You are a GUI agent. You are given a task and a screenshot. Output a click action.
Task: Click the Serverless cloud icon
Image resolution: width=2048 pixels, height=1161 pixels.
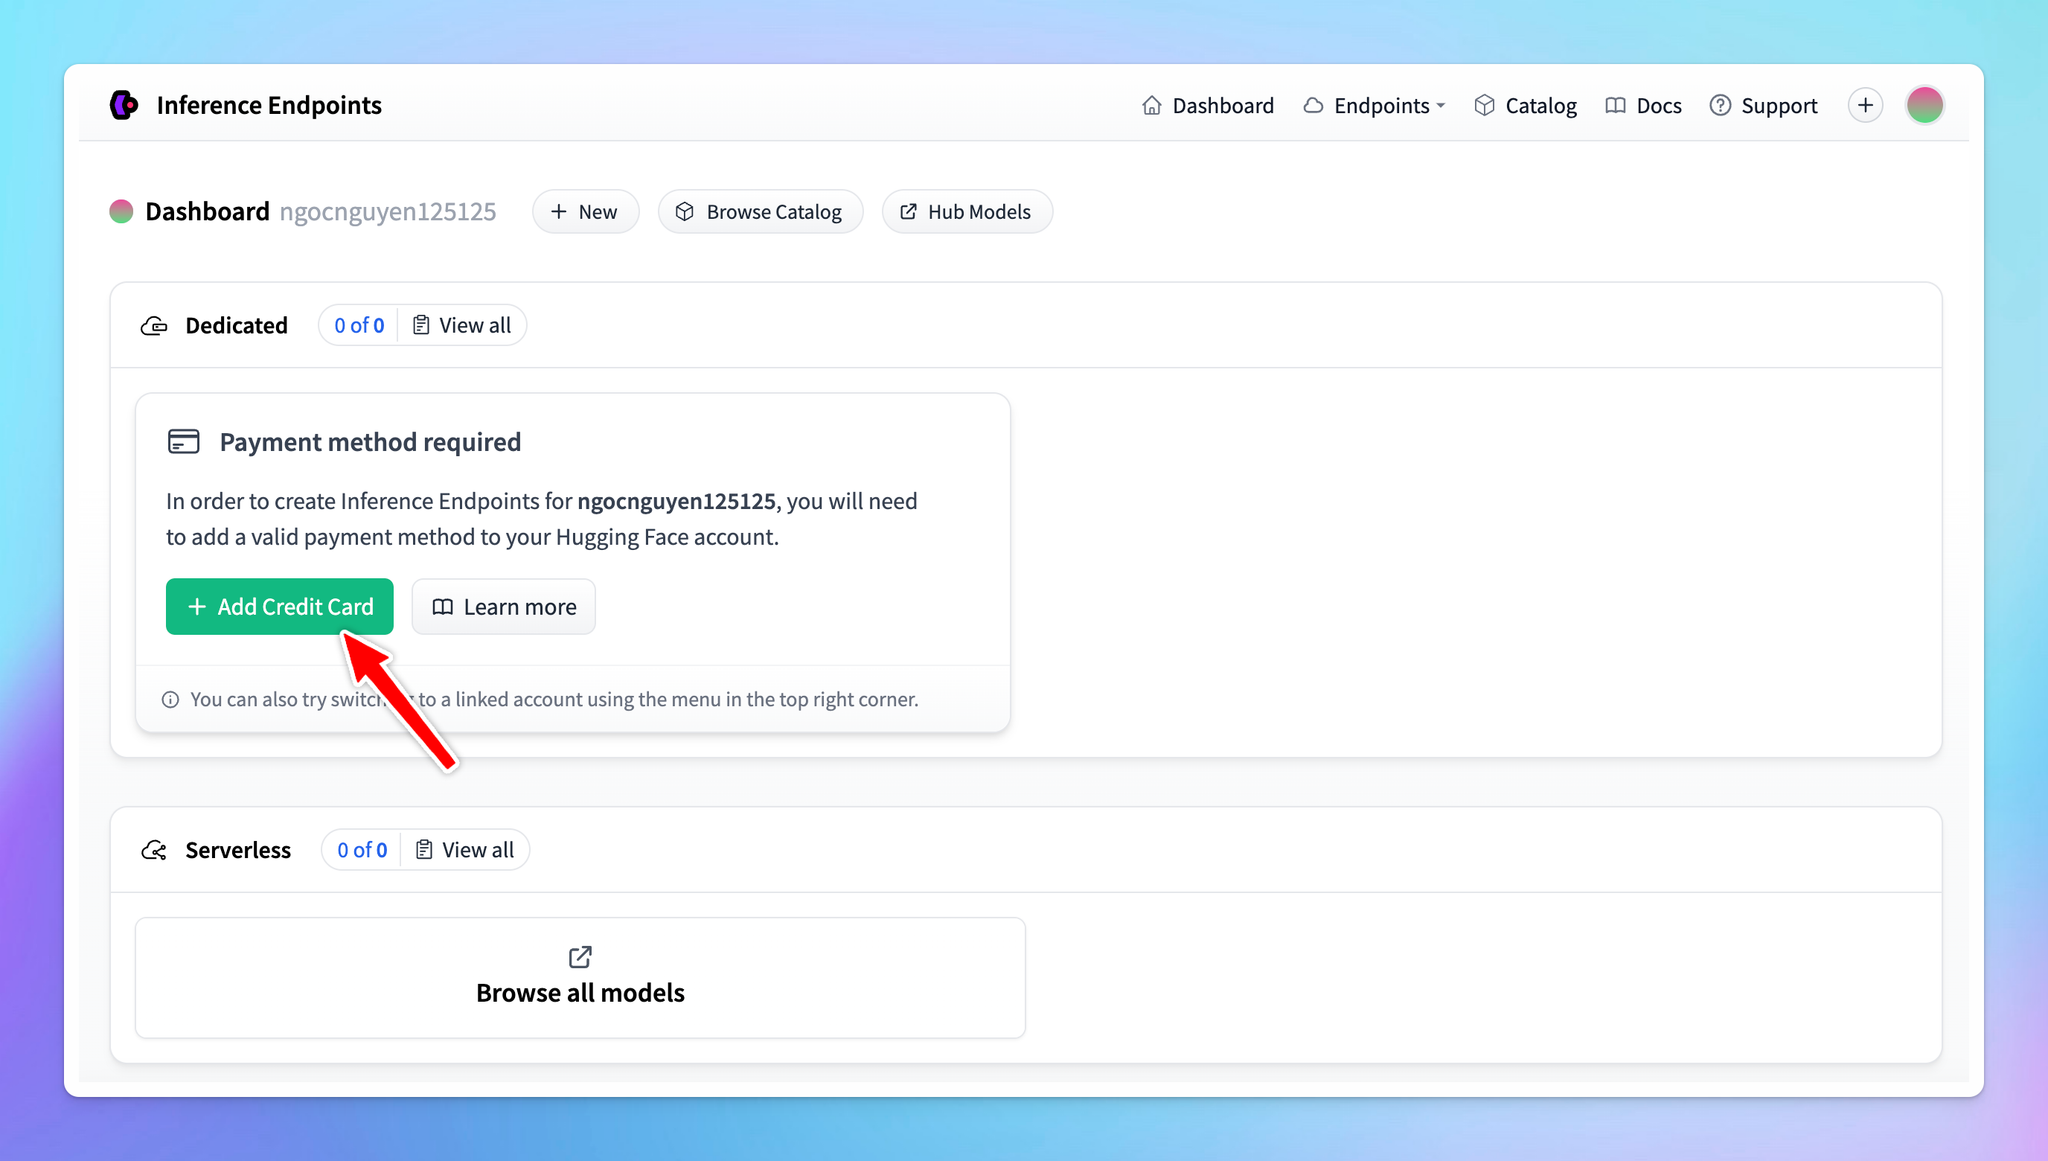click(x=154, y=850)
